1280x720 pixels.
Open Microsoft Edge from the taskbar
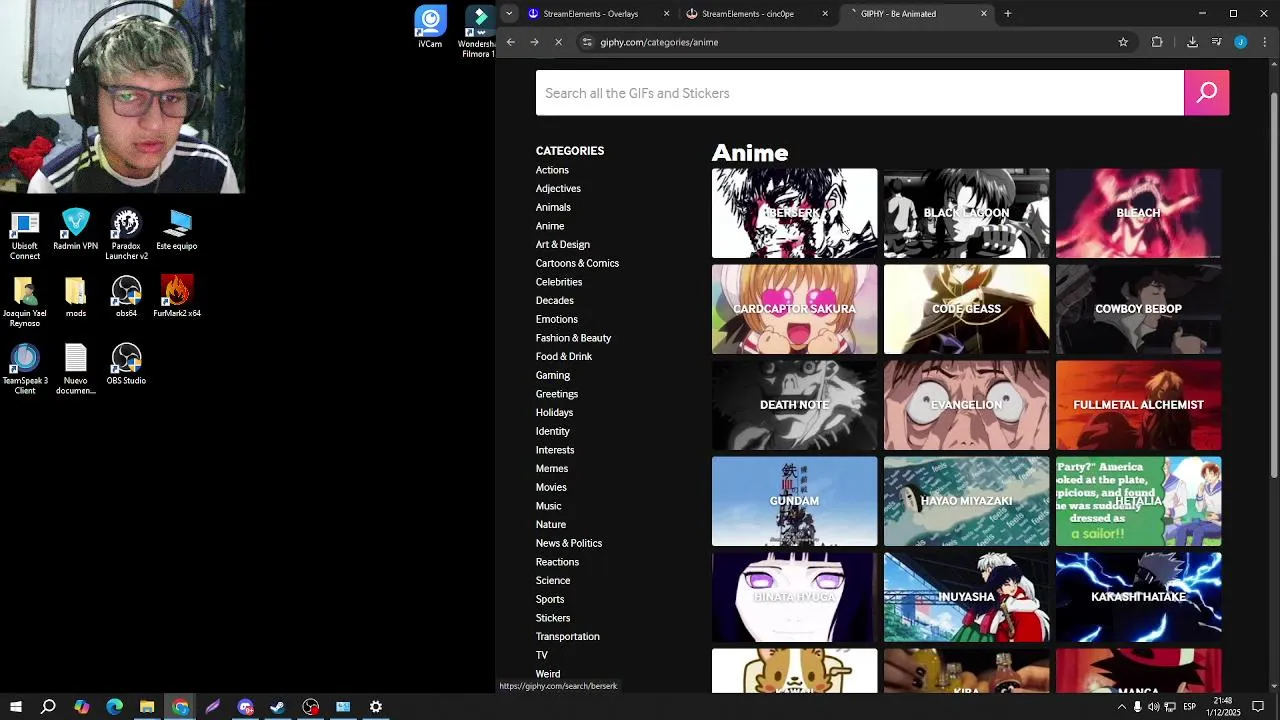pos(114,707)
